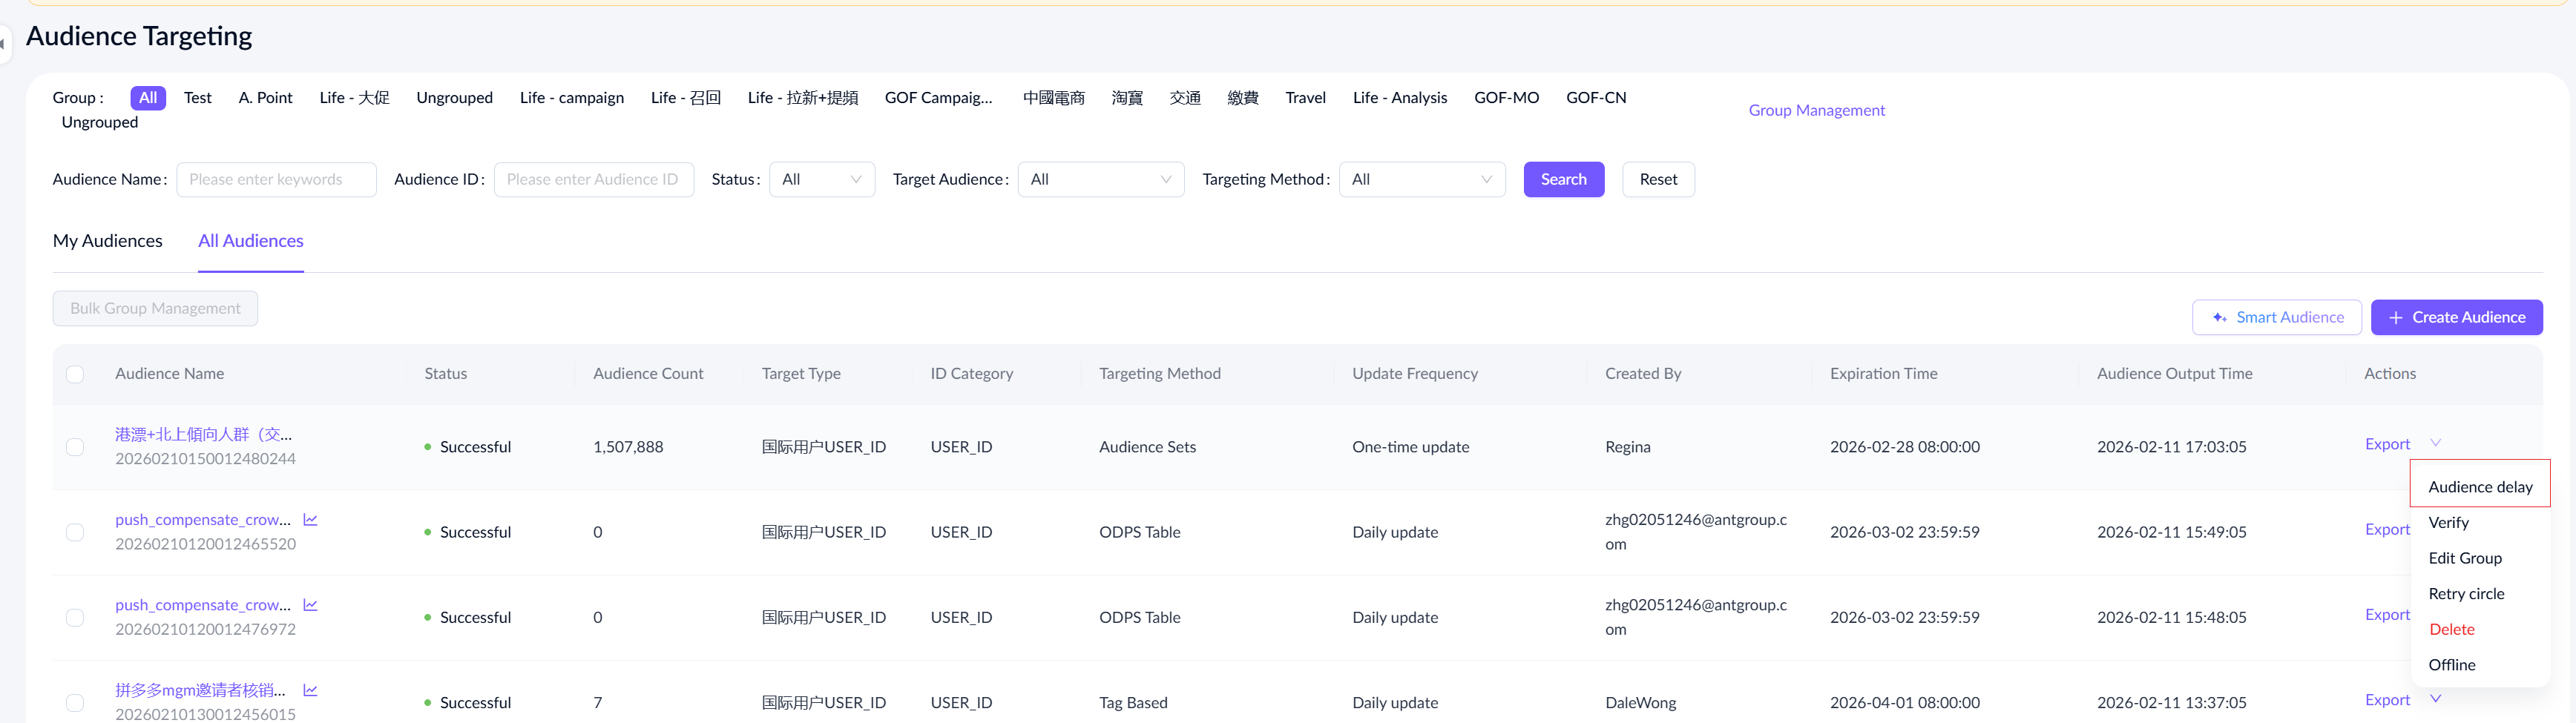Toggle the select-all checkbox in table header
Screen dimensions: 2576x723
(75, 374)
